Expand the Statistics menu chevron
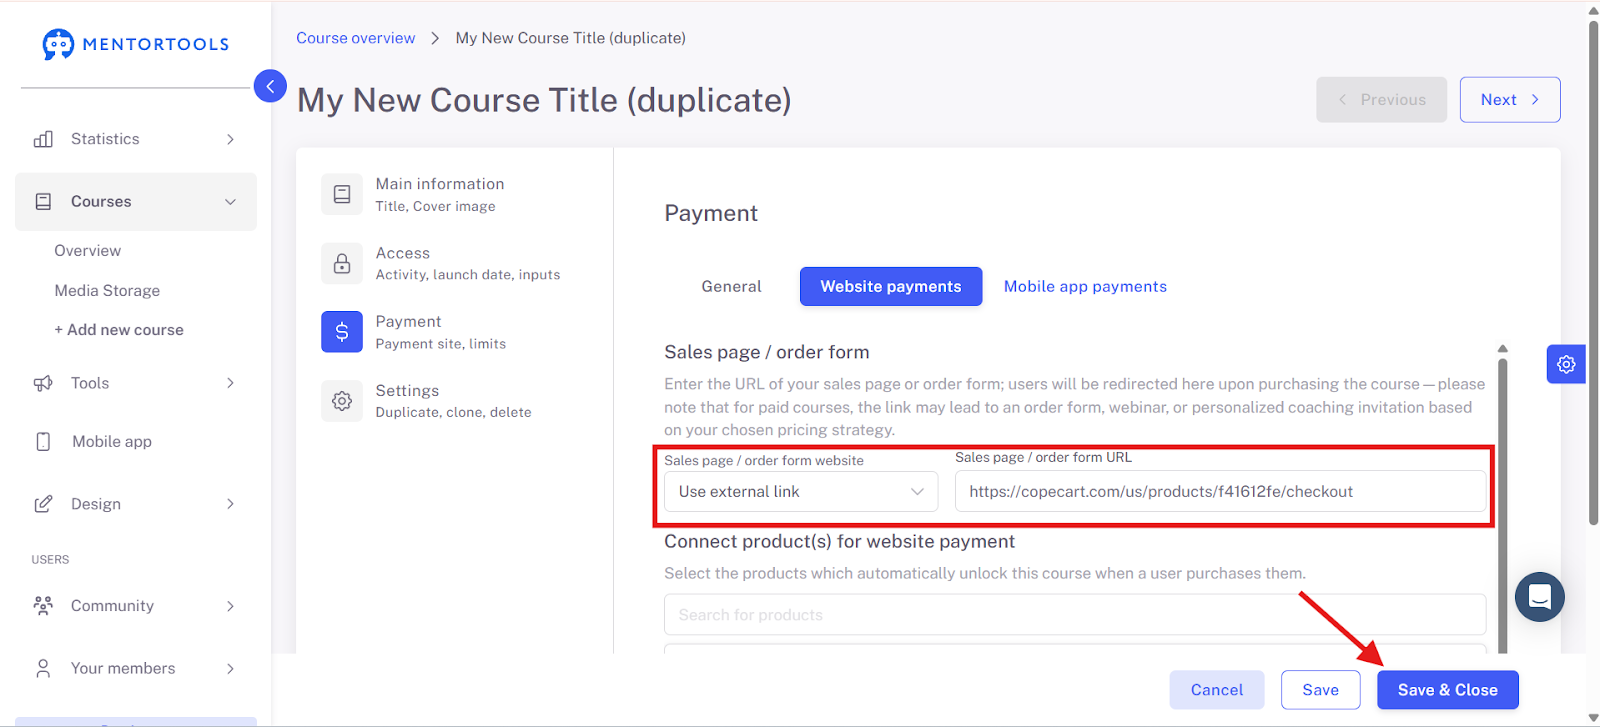This screenshot has height=727, width=1600. 230,139
